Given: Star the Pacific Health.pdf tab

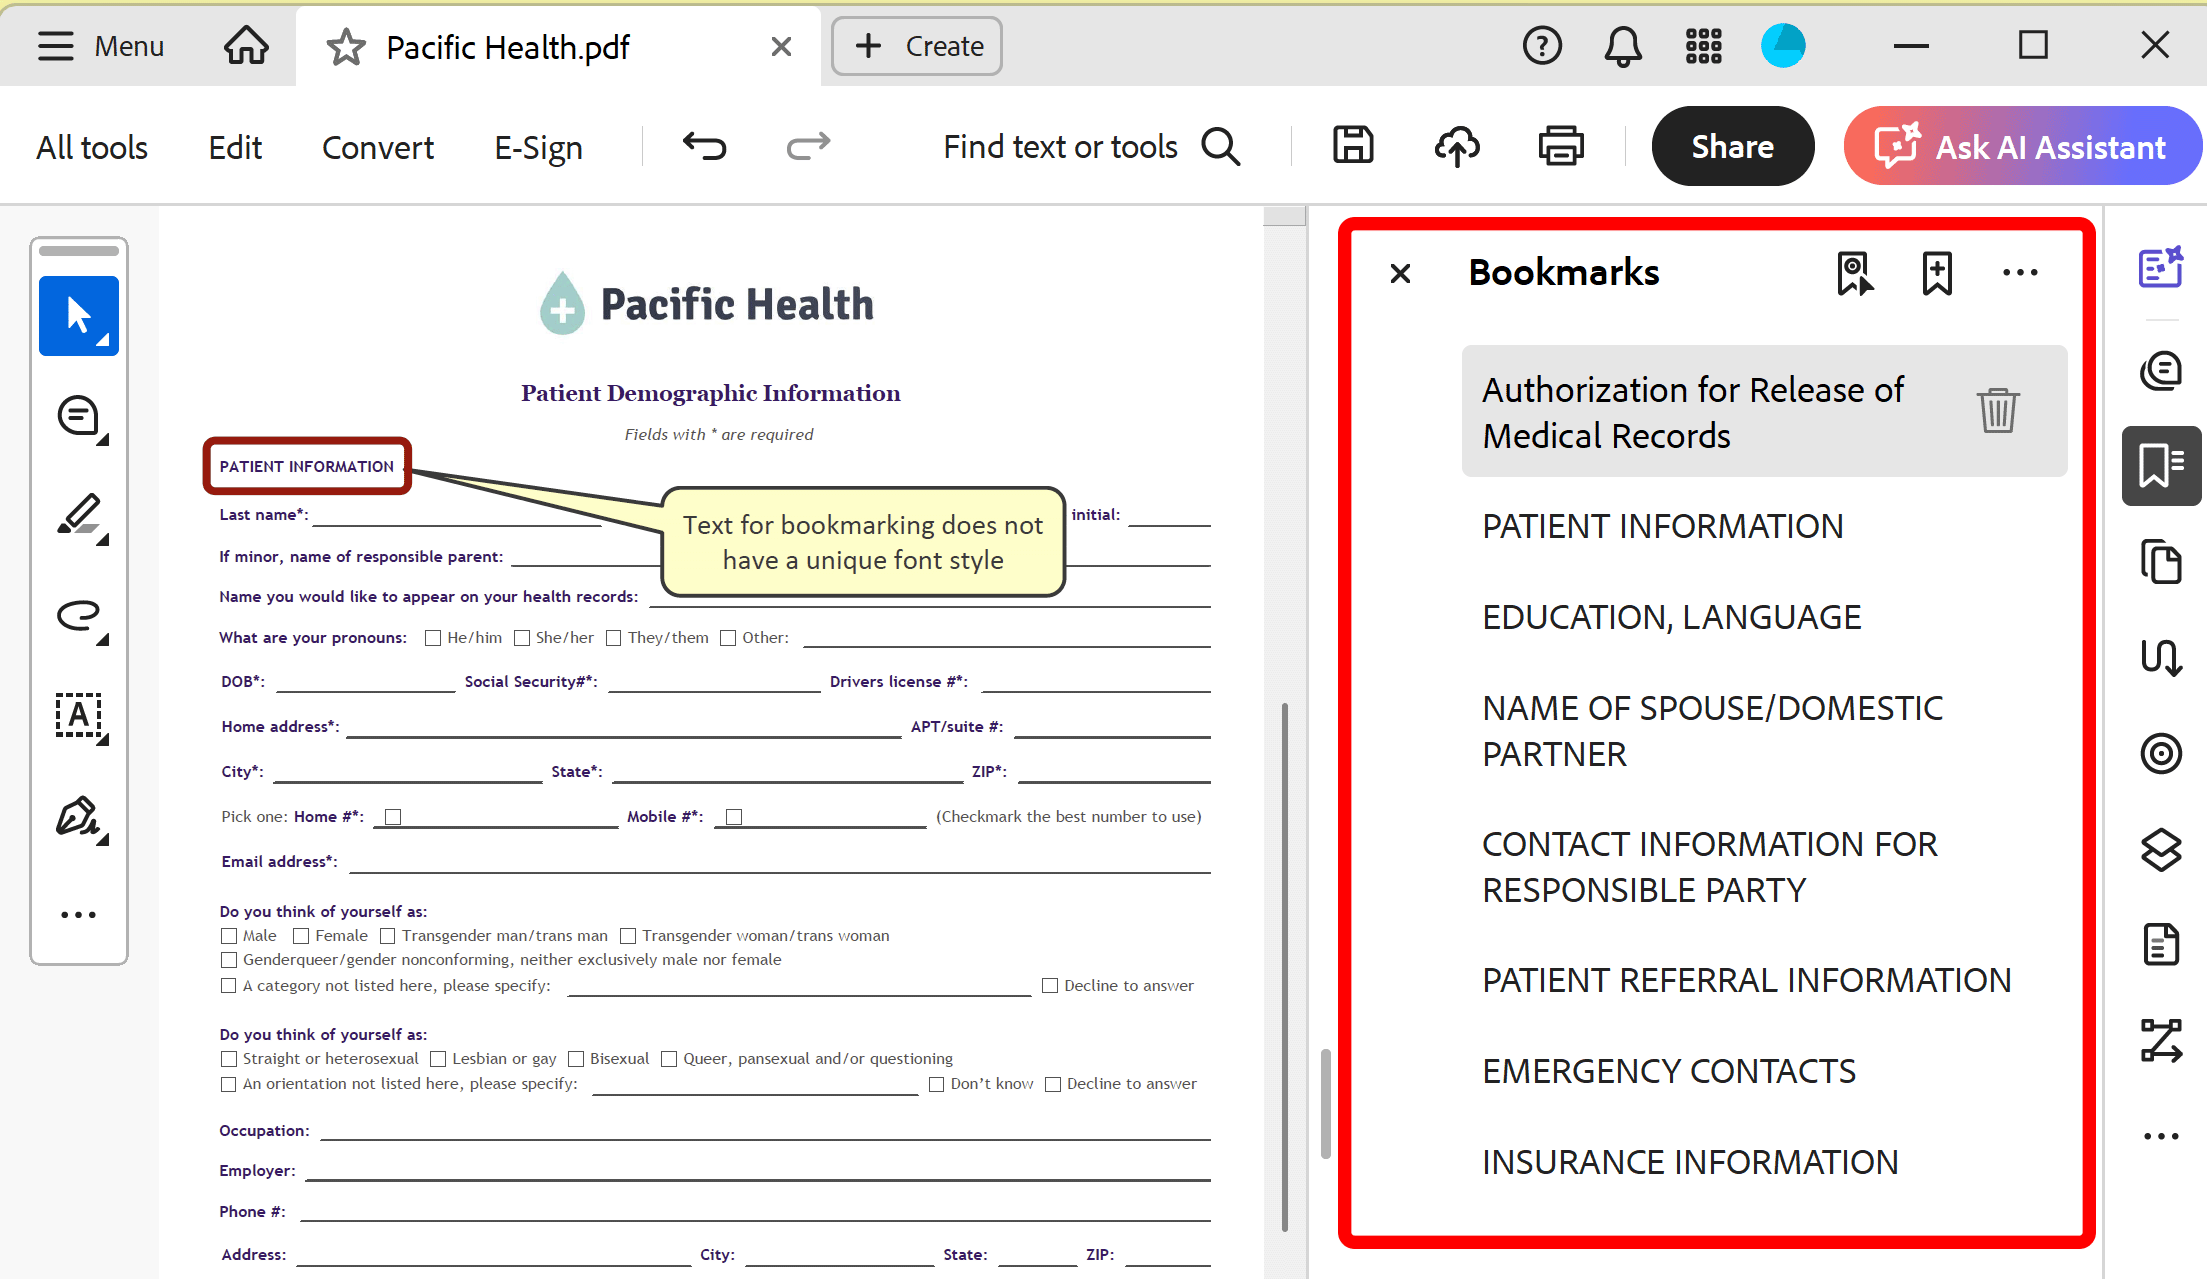Looking at the screenshot, I should (x=346, y=47).
